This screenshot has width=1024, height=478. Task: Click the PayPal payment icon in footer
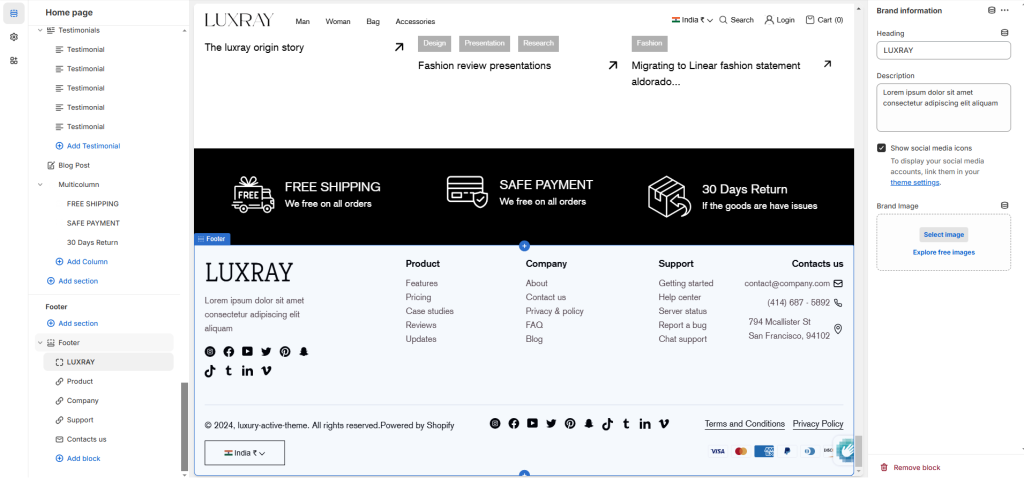[x=787, y=451]
